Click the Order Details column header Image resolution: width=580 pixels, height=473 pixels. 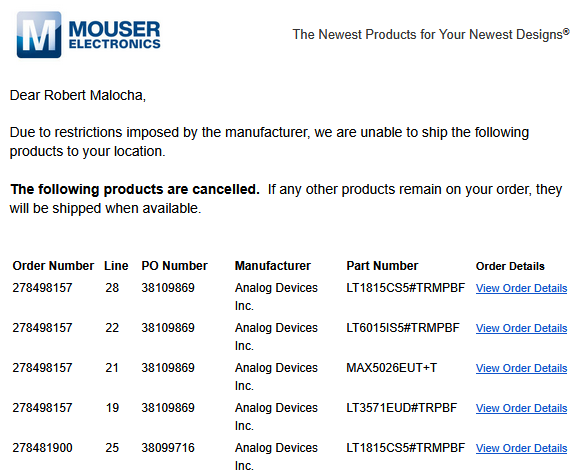point(510,266)
